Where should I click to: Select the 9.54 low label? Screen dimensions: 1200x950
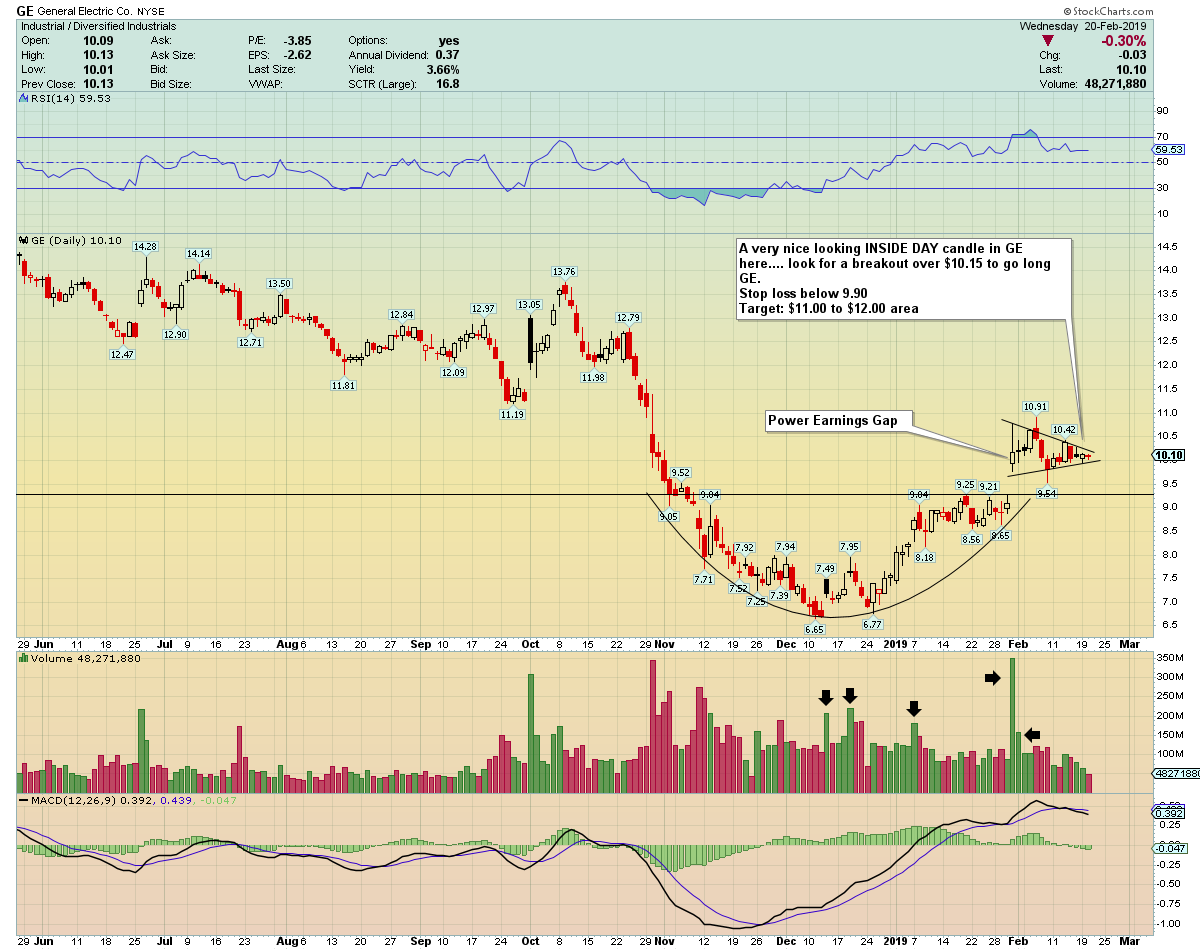coord(1047,494)
